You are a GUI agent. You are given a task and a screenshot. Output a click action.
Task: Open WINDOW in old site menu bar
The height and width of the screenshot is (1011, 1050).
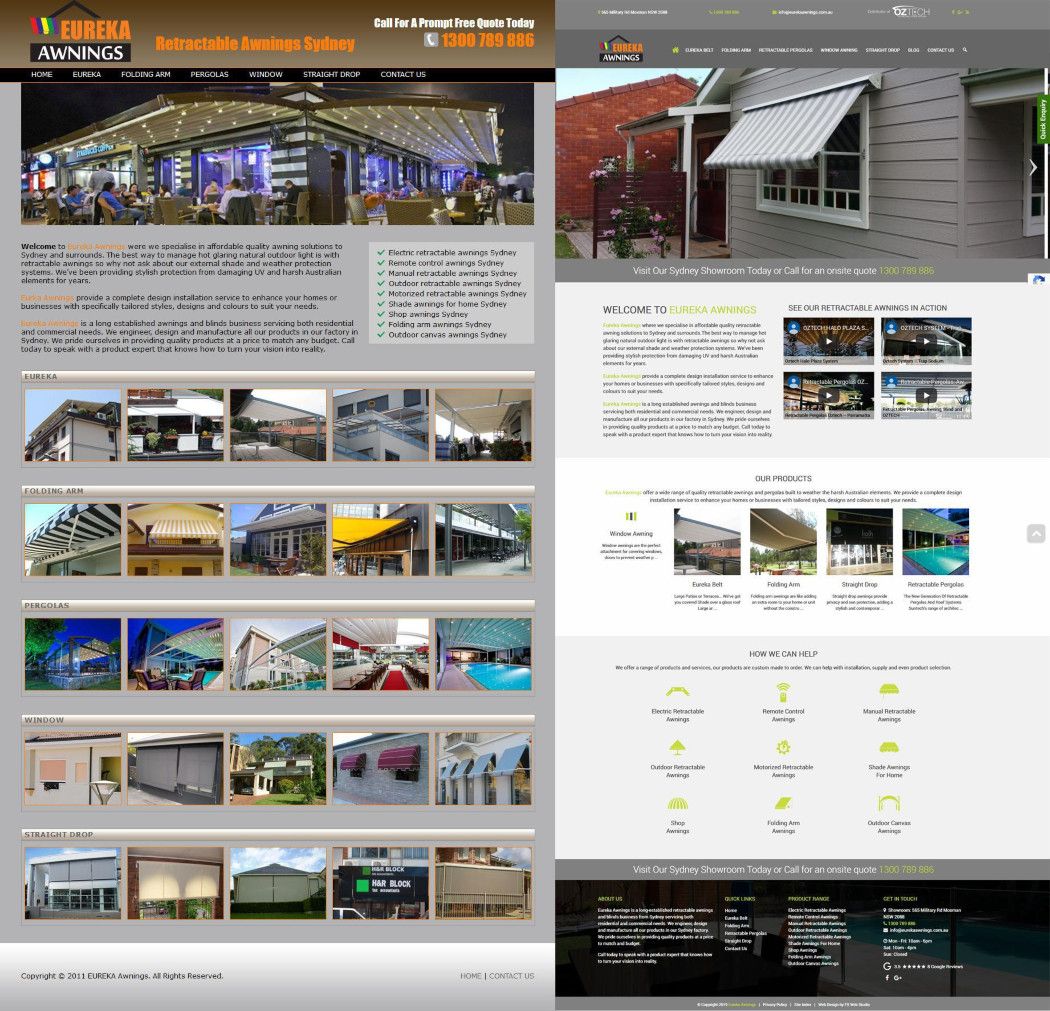pos(266,74)
